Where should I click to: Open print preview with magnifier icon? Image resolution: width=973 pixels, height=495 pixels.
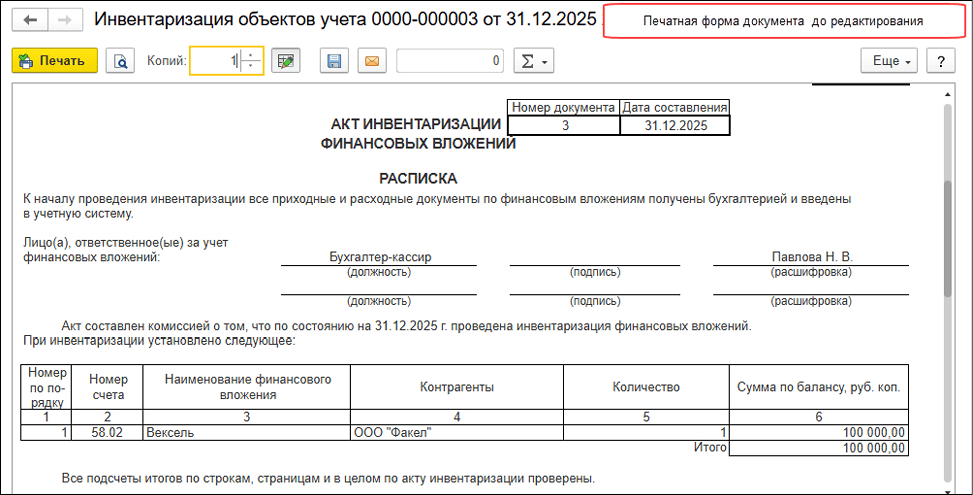[x=121, y=61]
